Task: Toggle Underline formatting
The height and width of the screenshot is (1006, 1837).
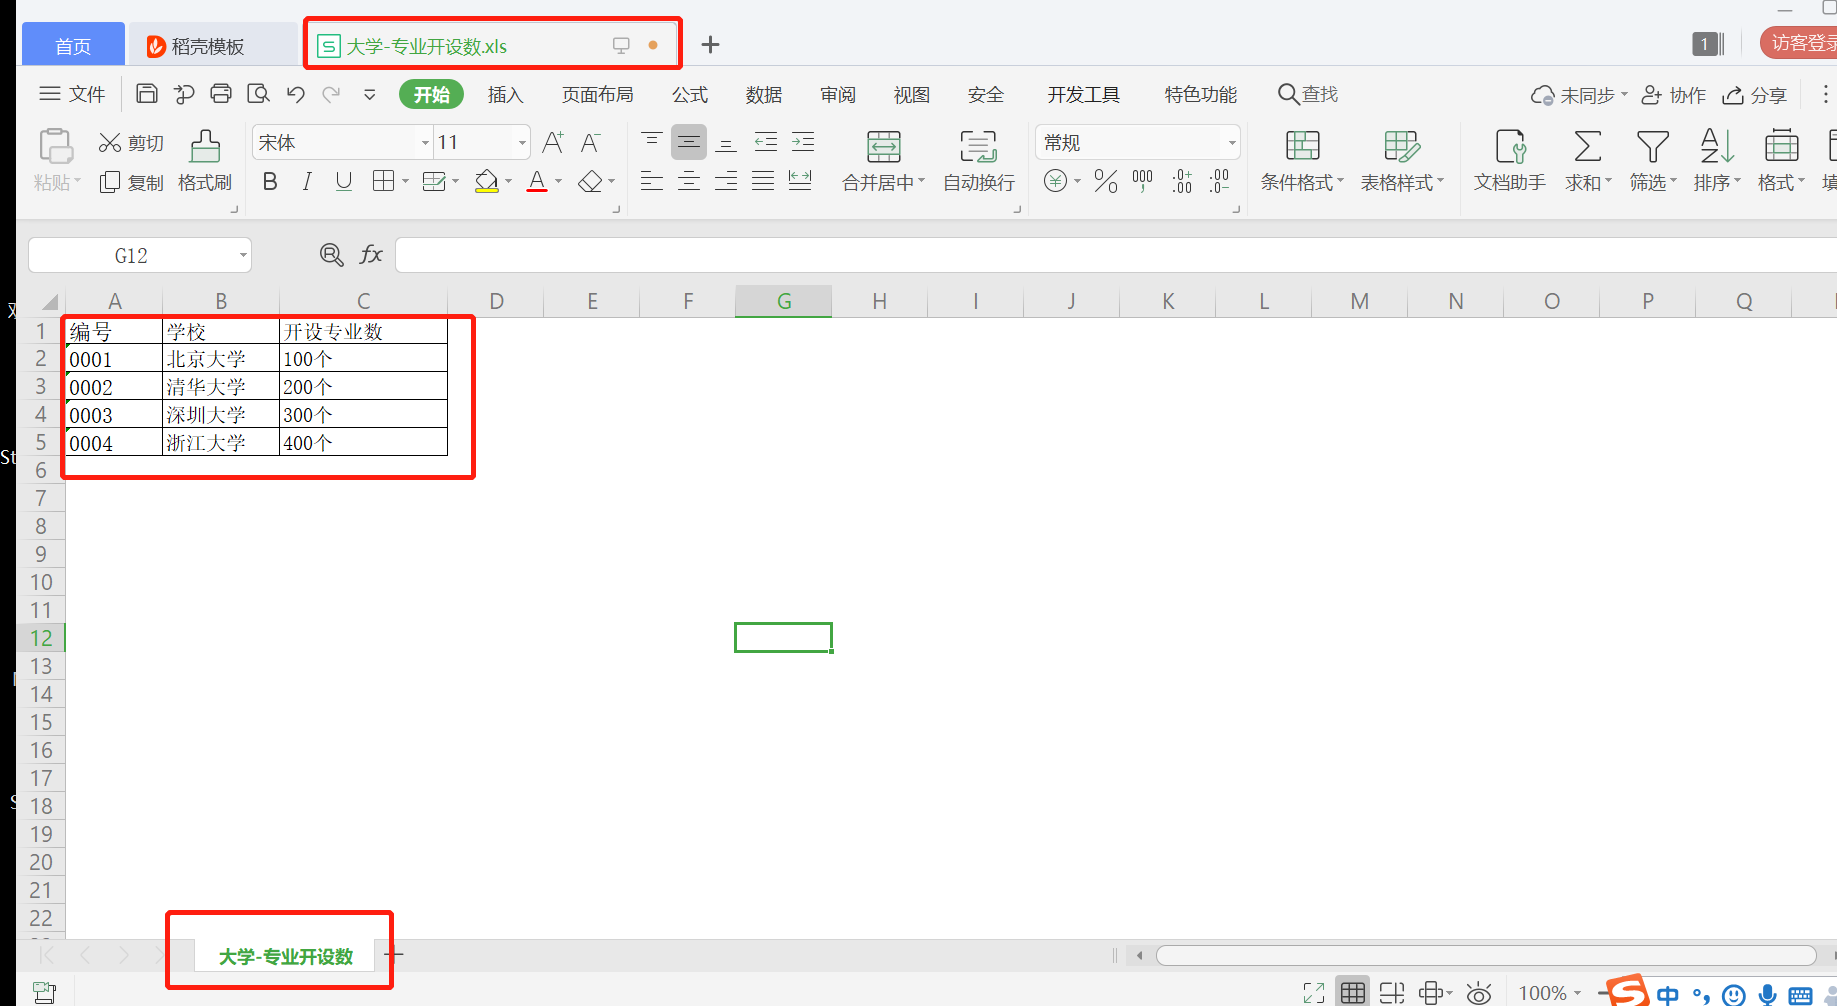Action: pos(344,181)
